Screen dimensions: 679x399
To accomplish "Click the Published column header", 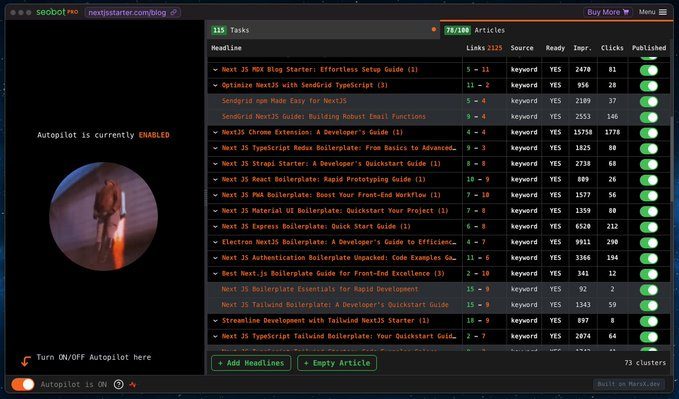I will 649,48.
